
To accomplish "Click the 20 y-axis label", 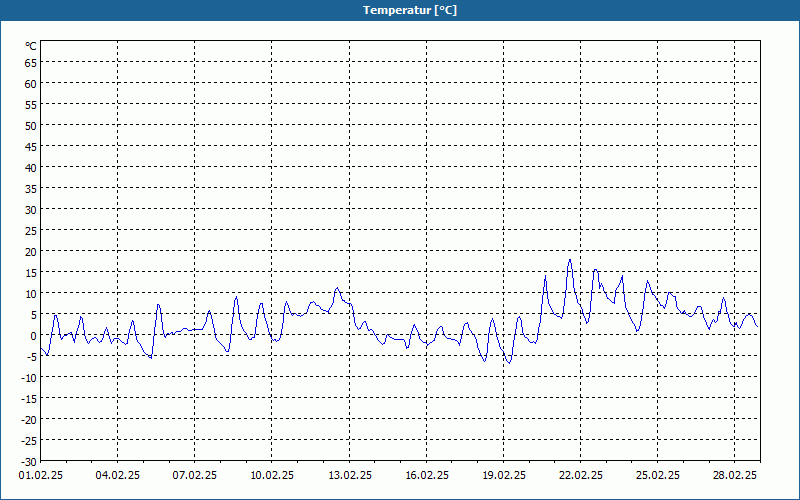I will pos(31,252).
